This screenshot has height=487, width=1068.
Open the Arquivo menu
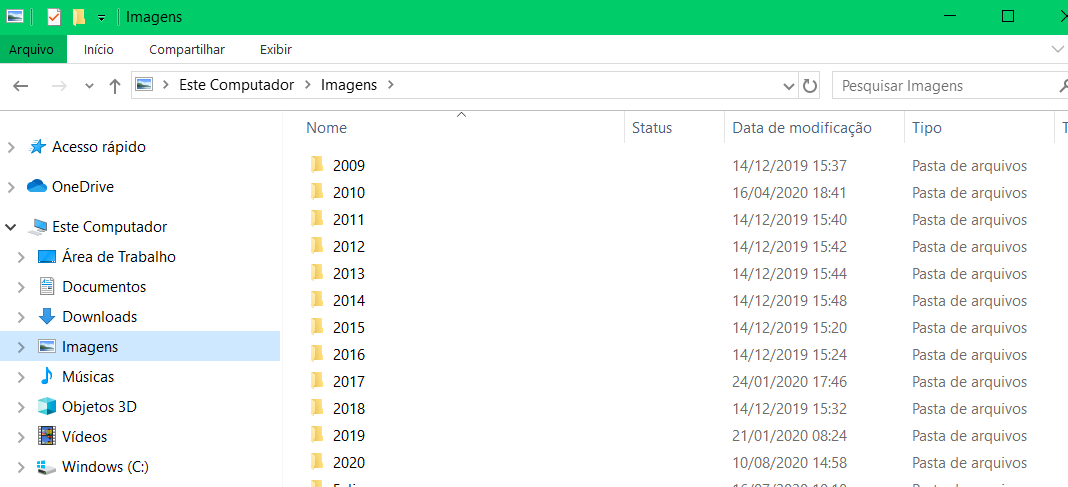(31, 49)
